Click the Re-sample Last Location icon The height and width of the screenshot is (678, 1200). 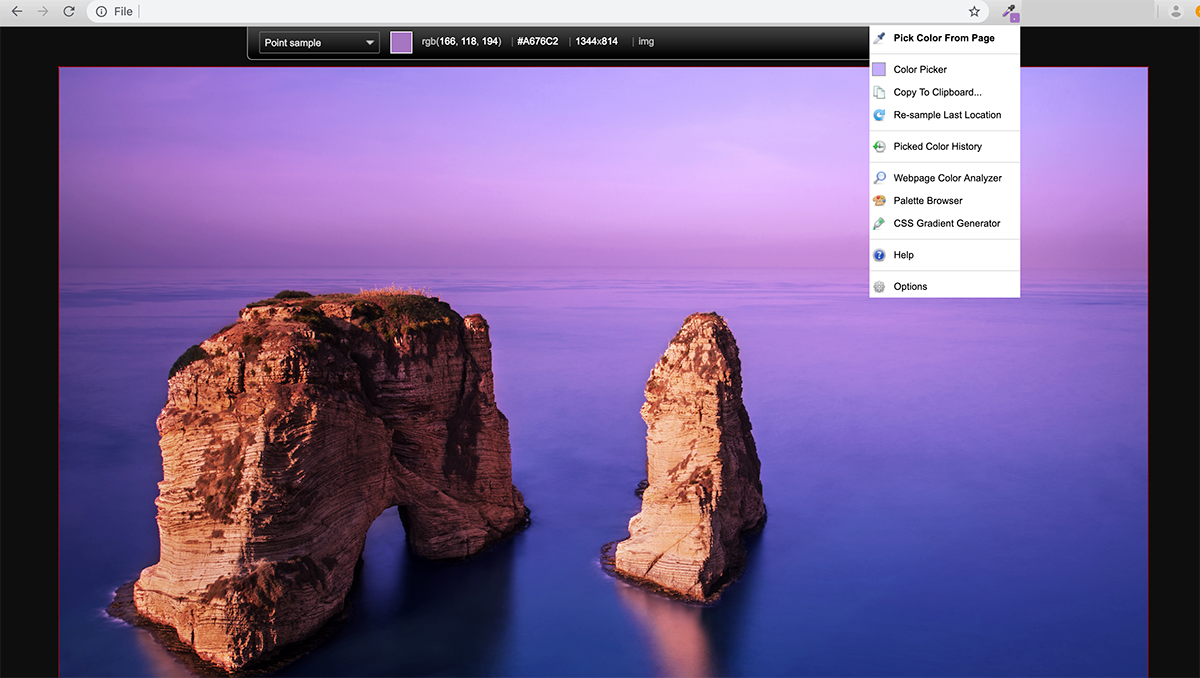[x=881, y=114]
